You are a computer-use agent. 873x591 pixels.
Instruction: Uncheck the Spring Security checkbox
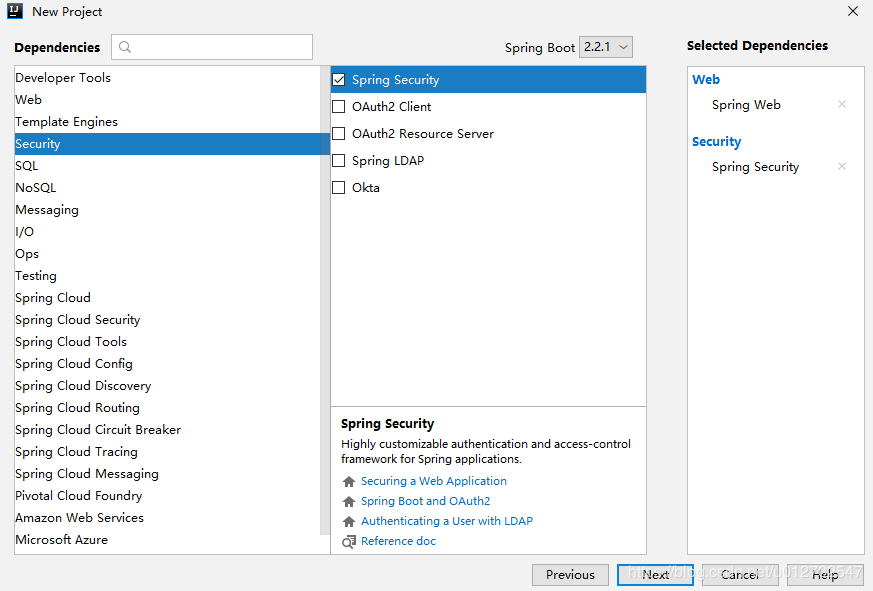339,80
